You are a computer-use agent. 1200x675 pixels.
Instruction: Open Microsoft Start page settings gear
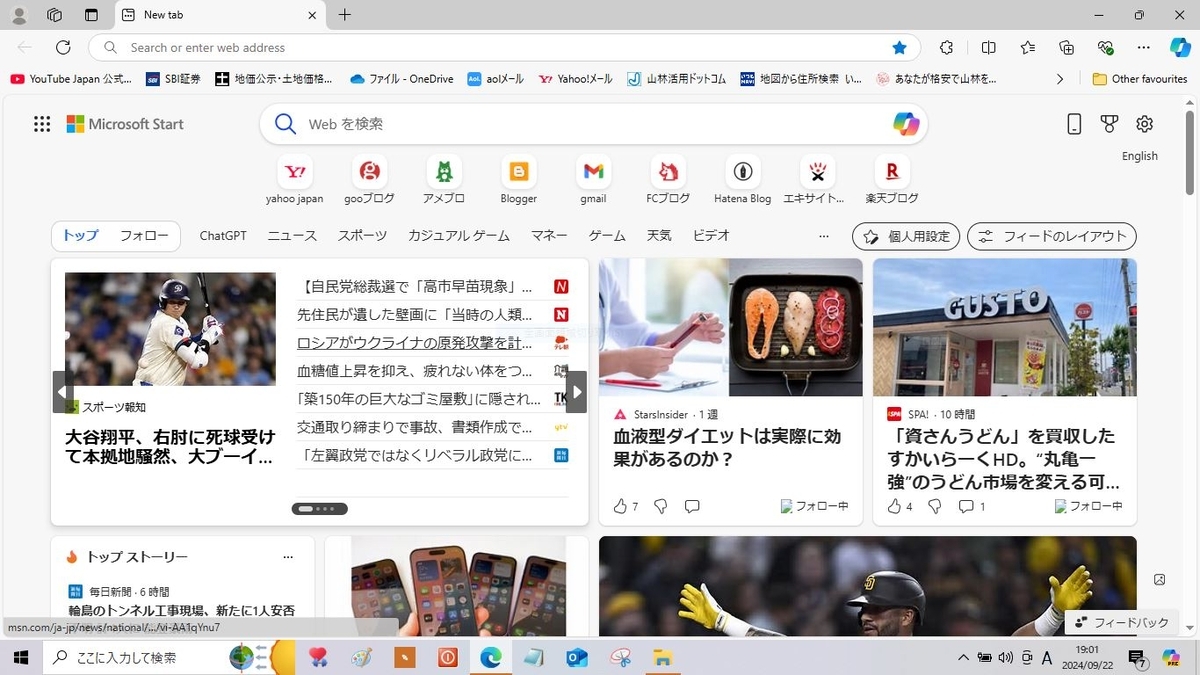1145,124
